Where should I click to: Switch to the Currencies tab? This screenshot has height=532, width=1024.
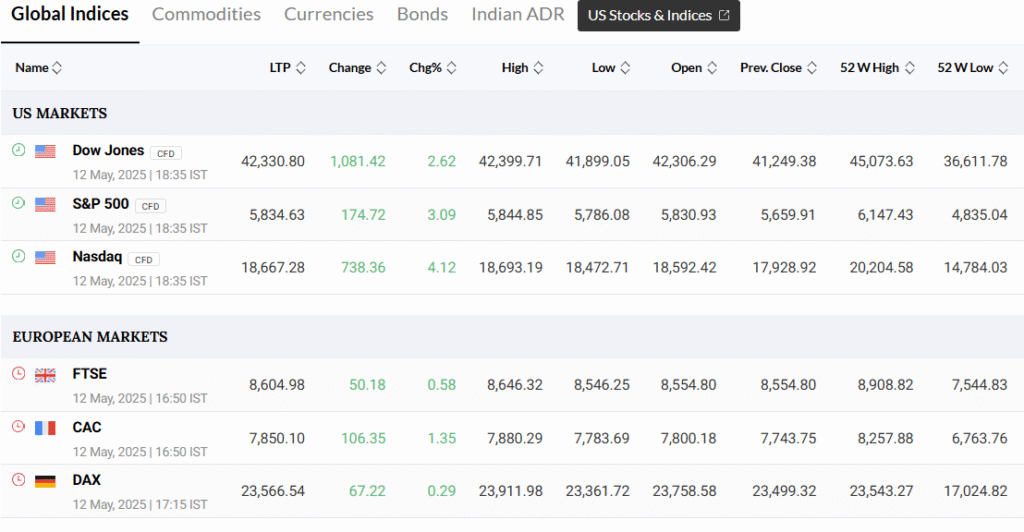(328, 14)
